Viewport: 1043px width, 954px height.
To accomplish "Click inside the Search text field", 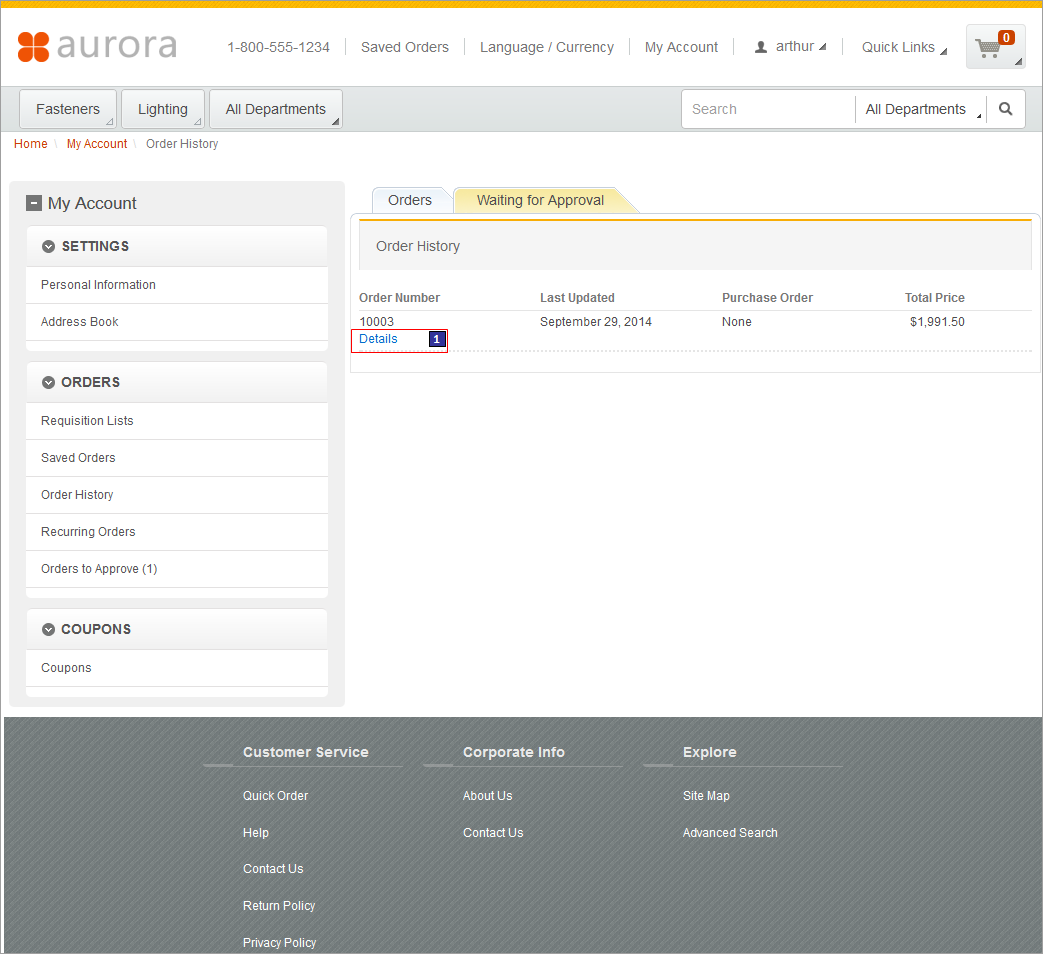I will tap(767, 109).
